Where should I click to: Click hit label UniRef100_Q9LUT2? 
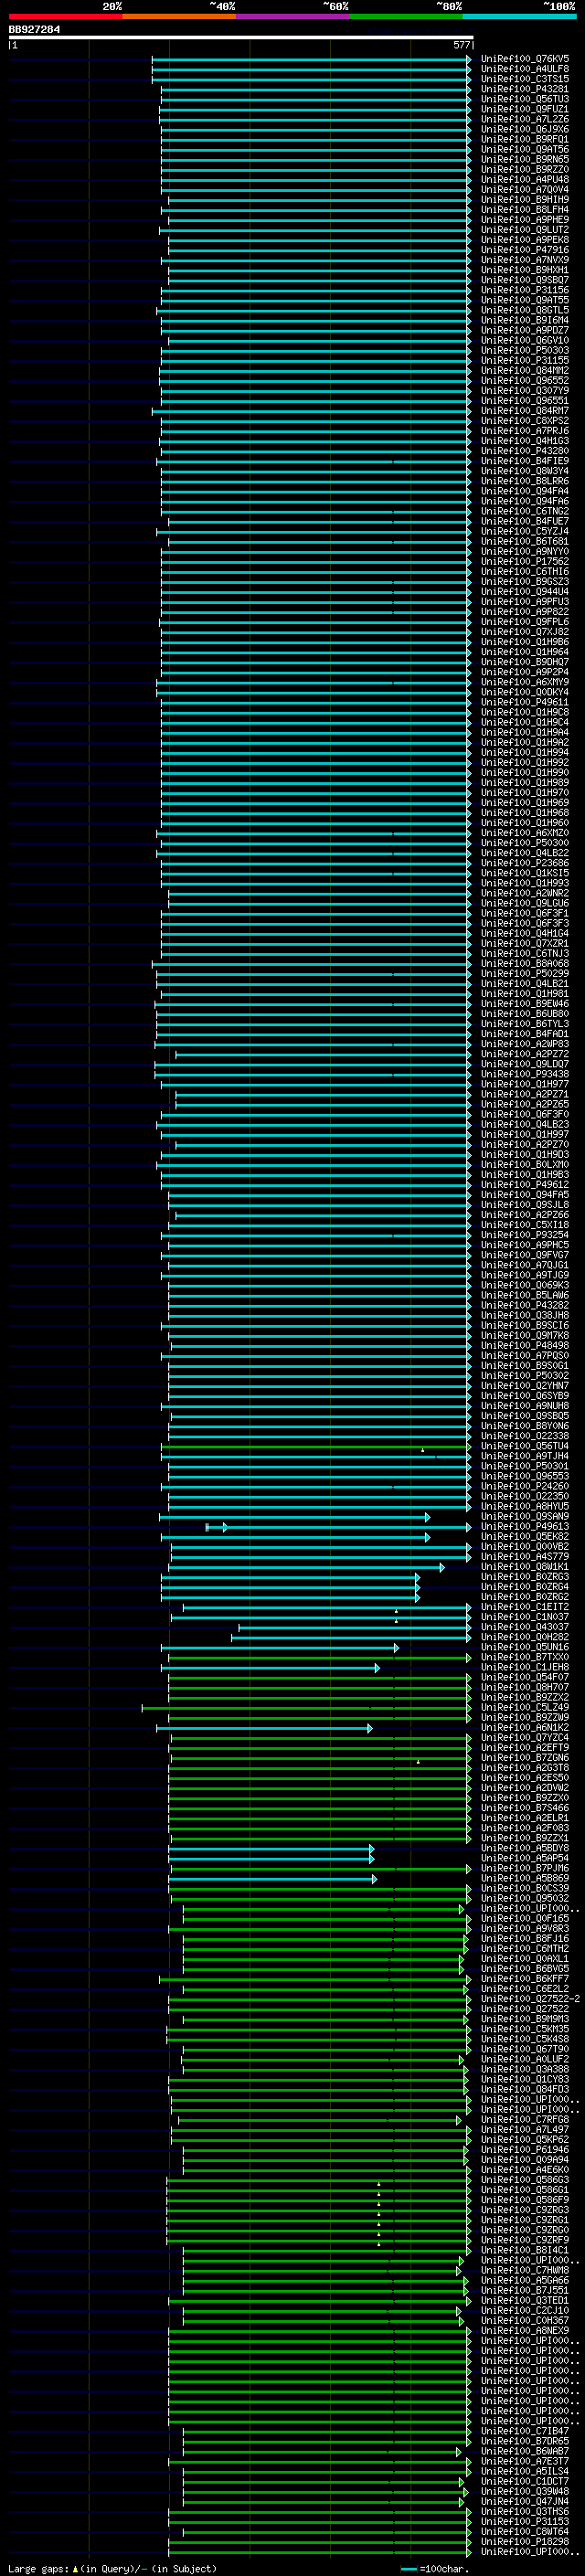(x=525, y=230)
